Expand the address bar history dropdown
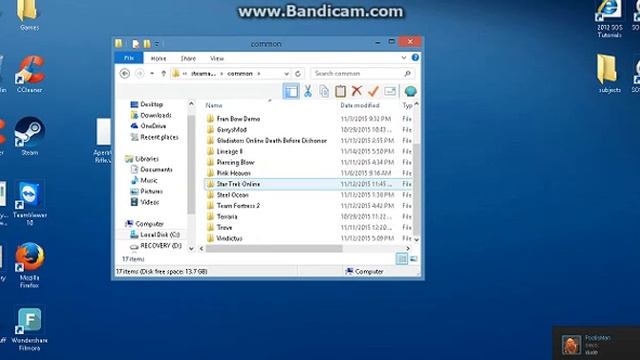 pyautogui.click(x=287, y=73)
